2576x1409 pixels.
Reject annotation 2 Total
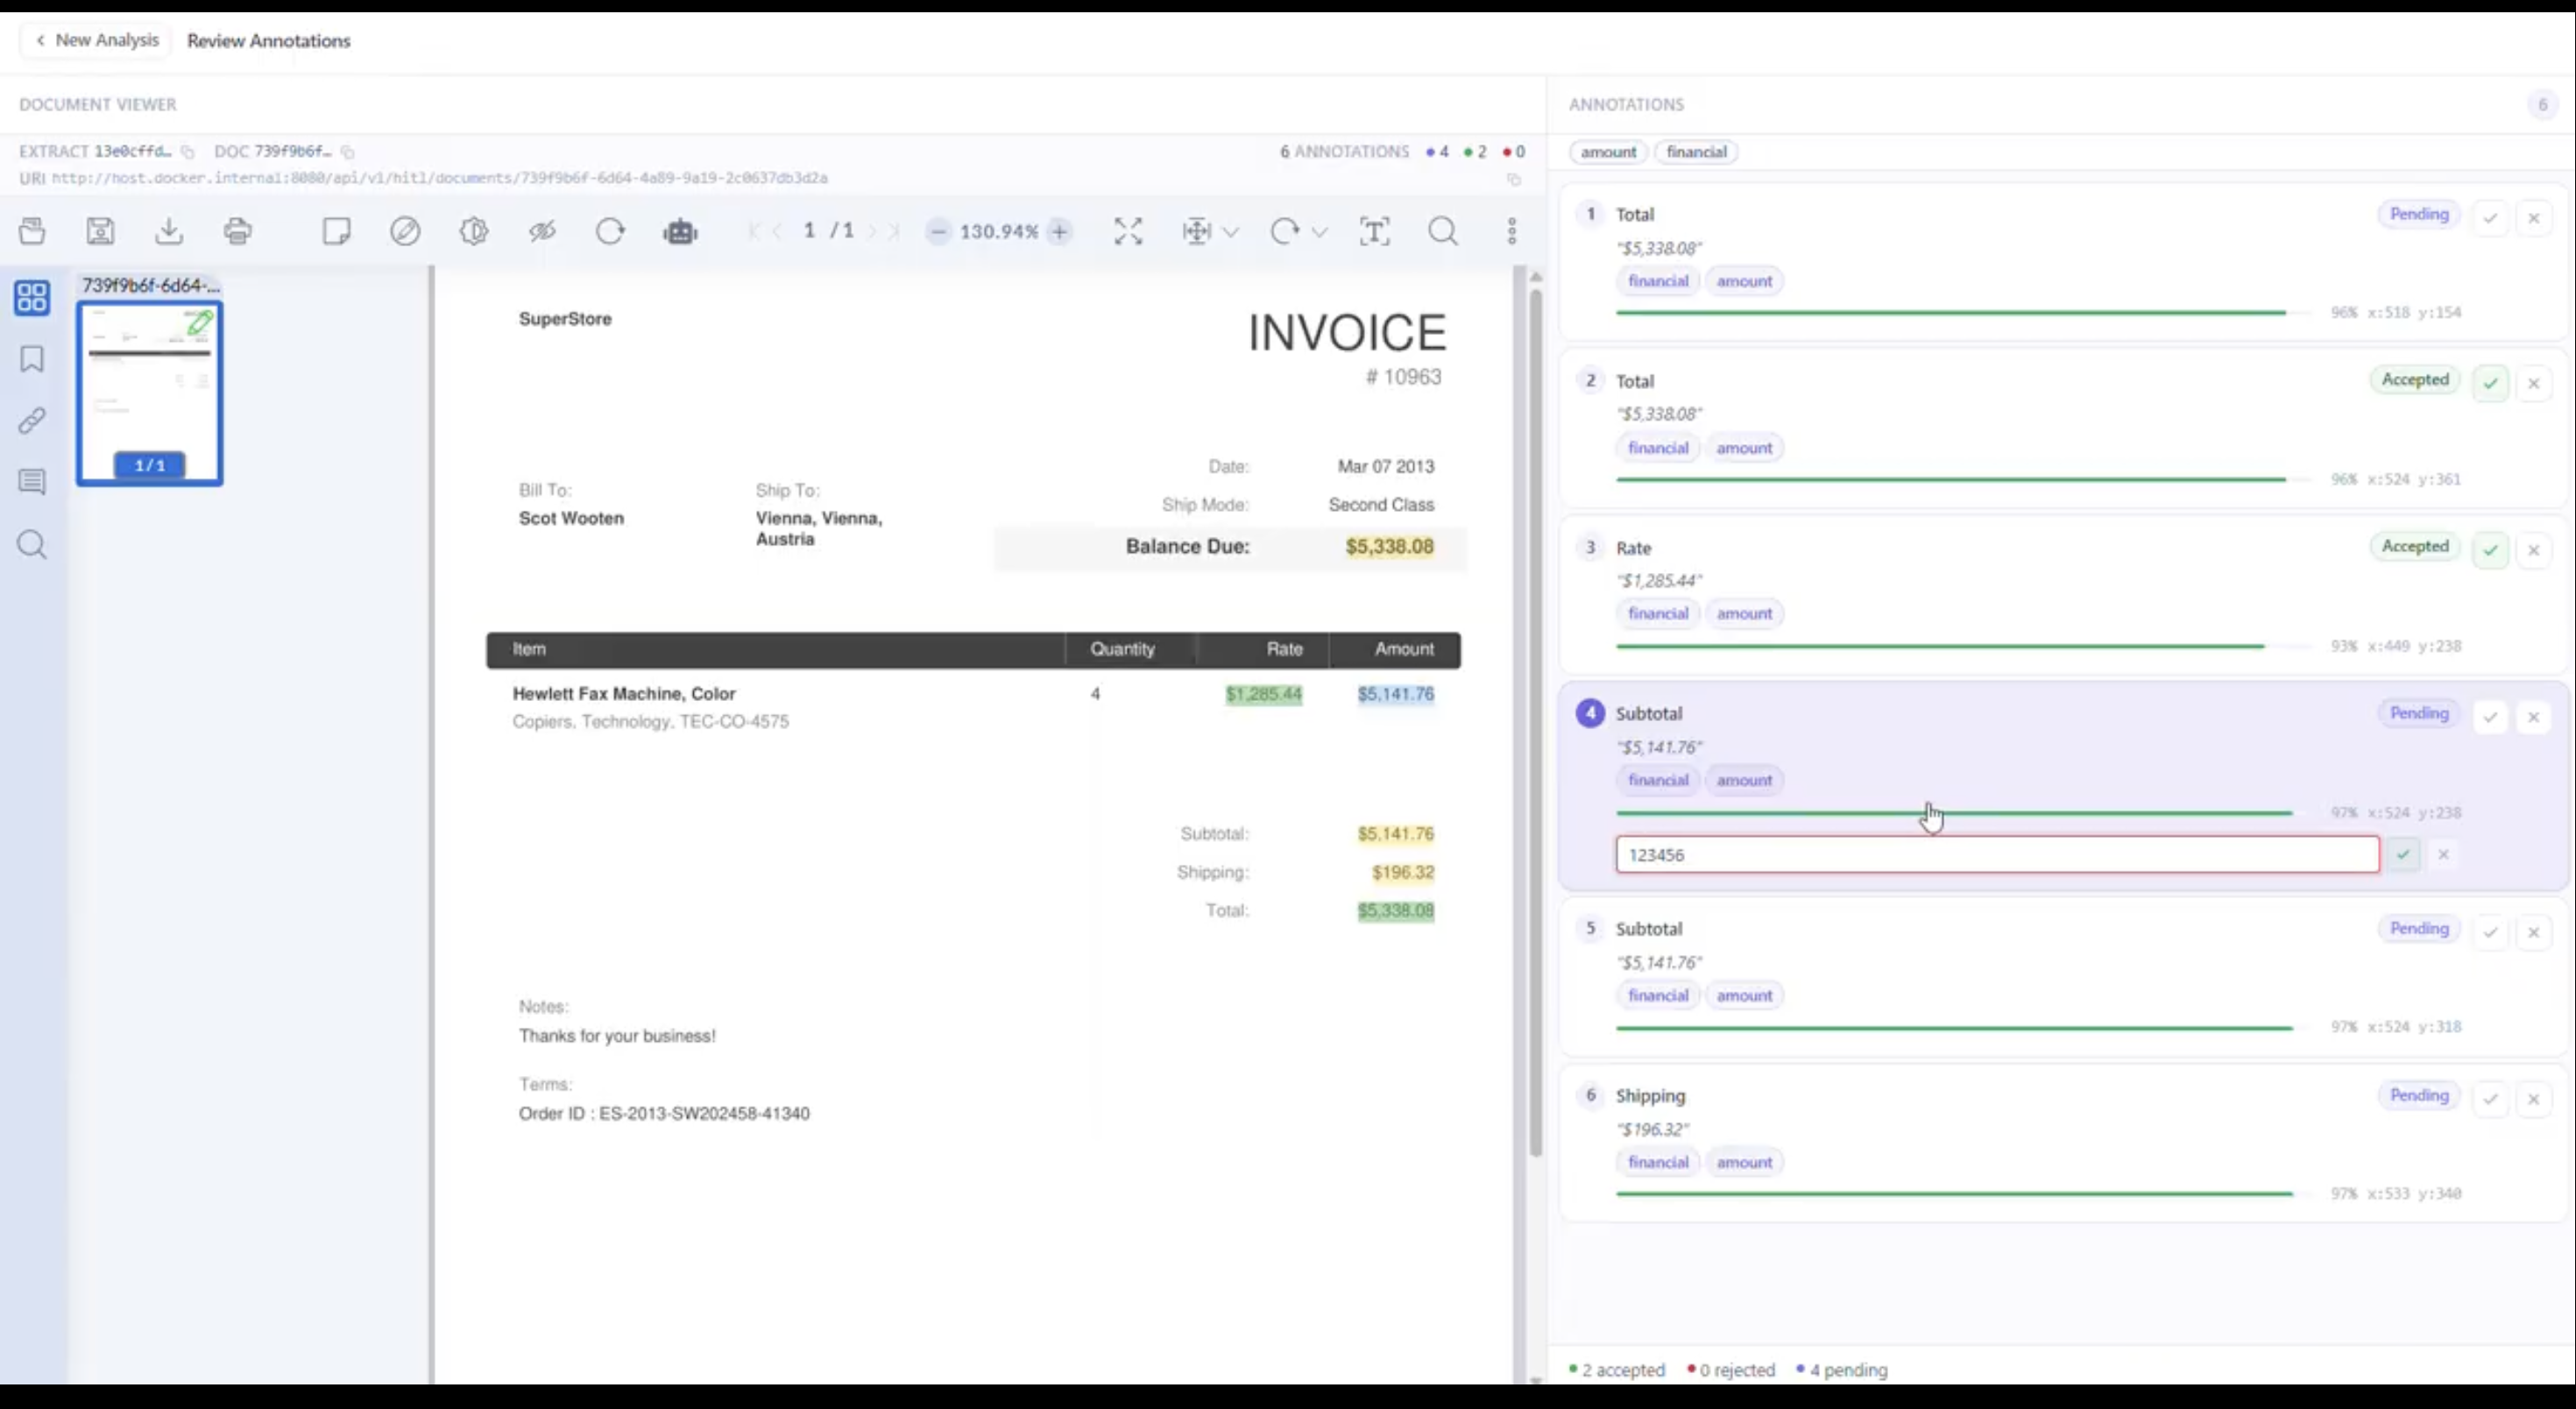click(x=2533, y=383)
